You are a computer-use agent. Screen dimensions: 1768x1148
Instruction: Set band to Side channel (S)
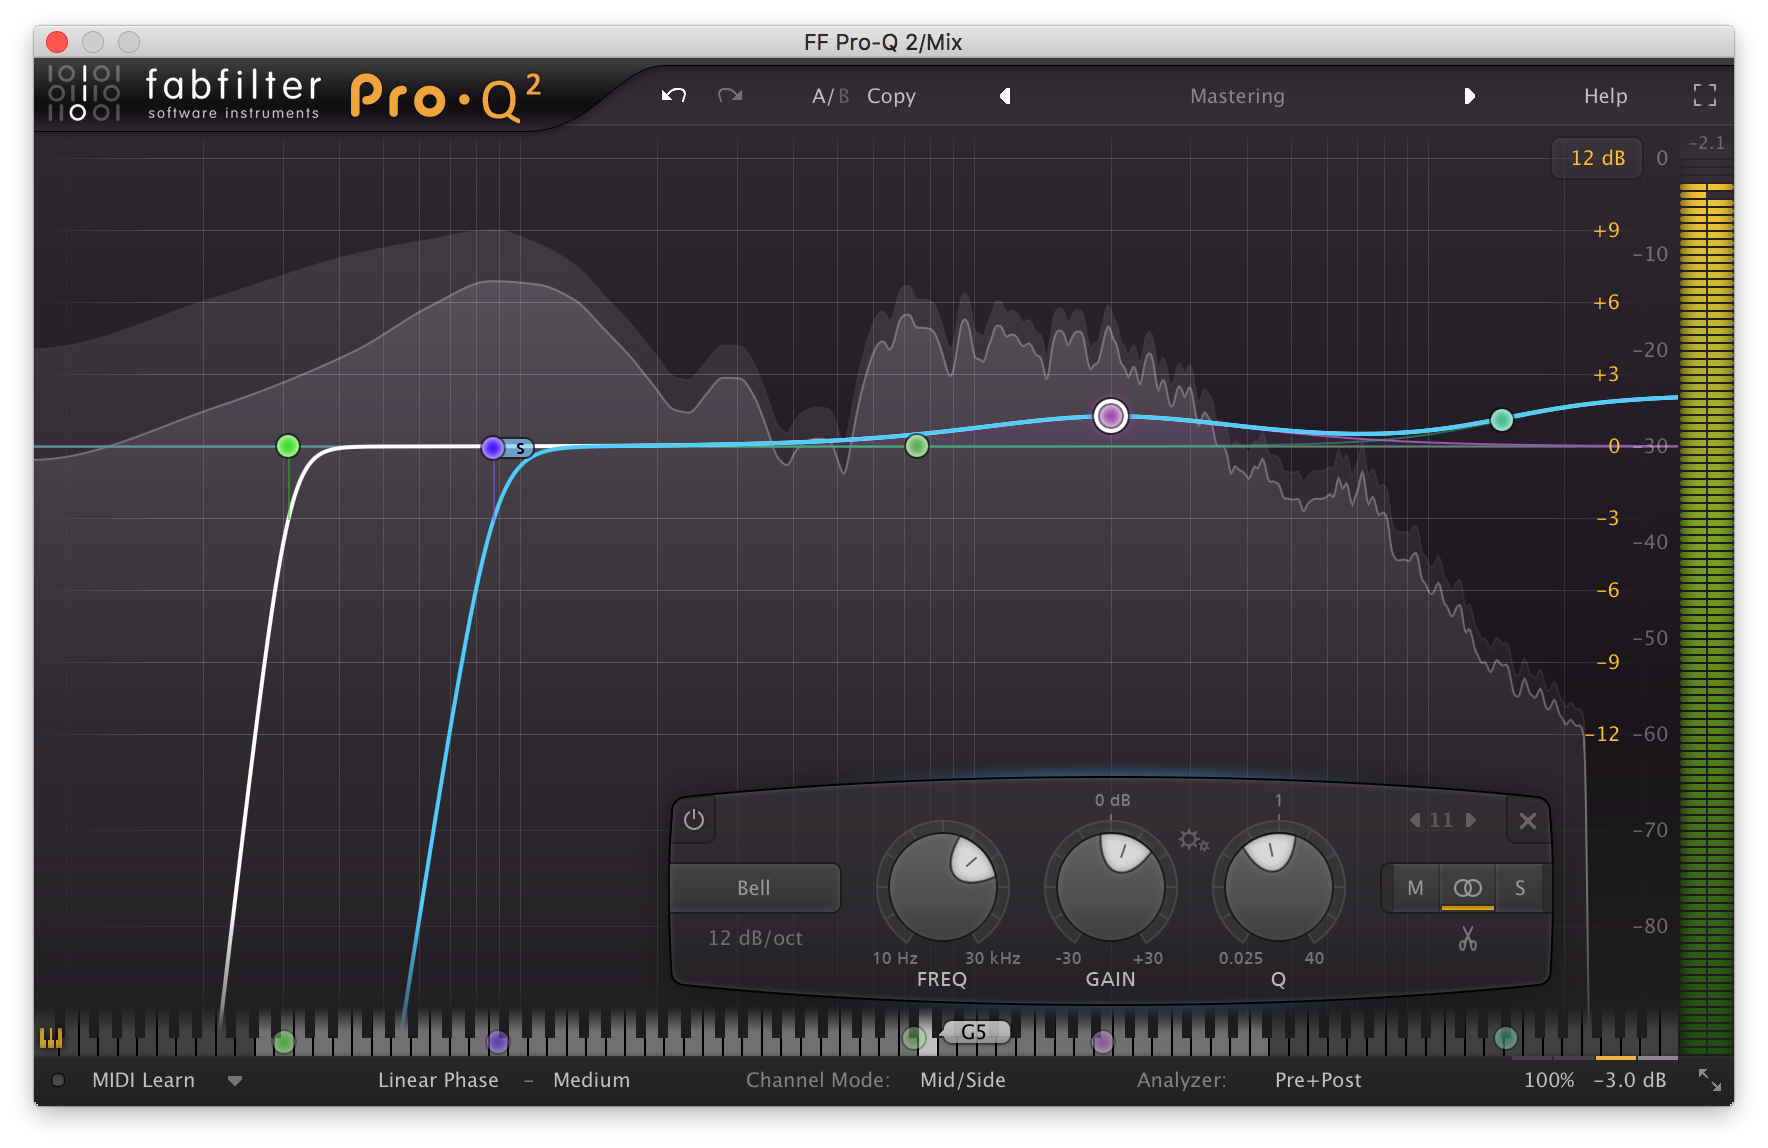[1520, 888]
